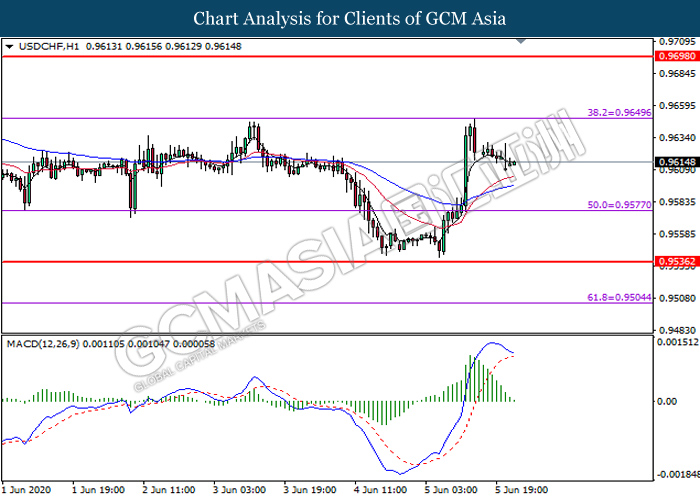The width and height of the screenshot is (700, 500).
Task: Click the 0.97095 price scale value
Action: tap(677, 42)
